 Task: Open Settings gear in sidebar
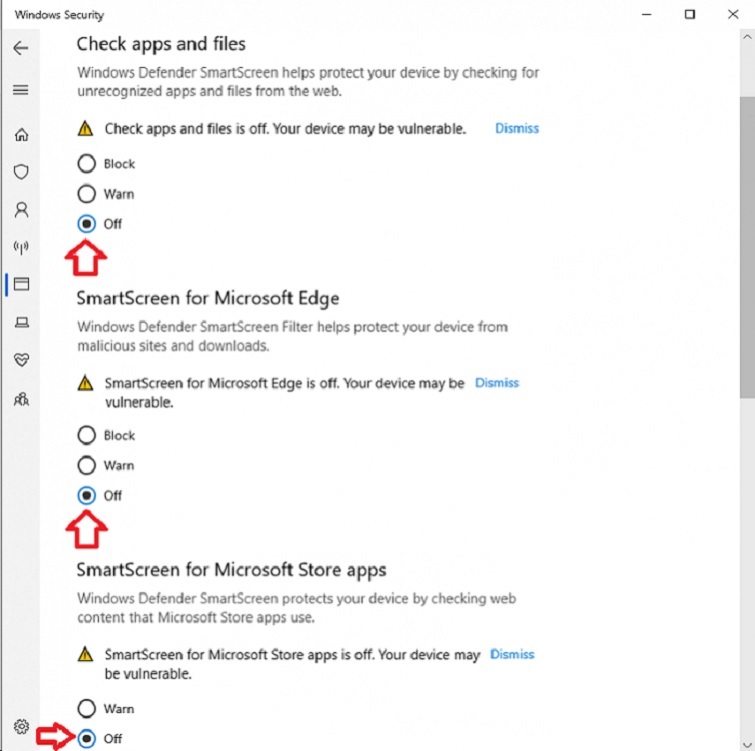click(x=20, y=727)
